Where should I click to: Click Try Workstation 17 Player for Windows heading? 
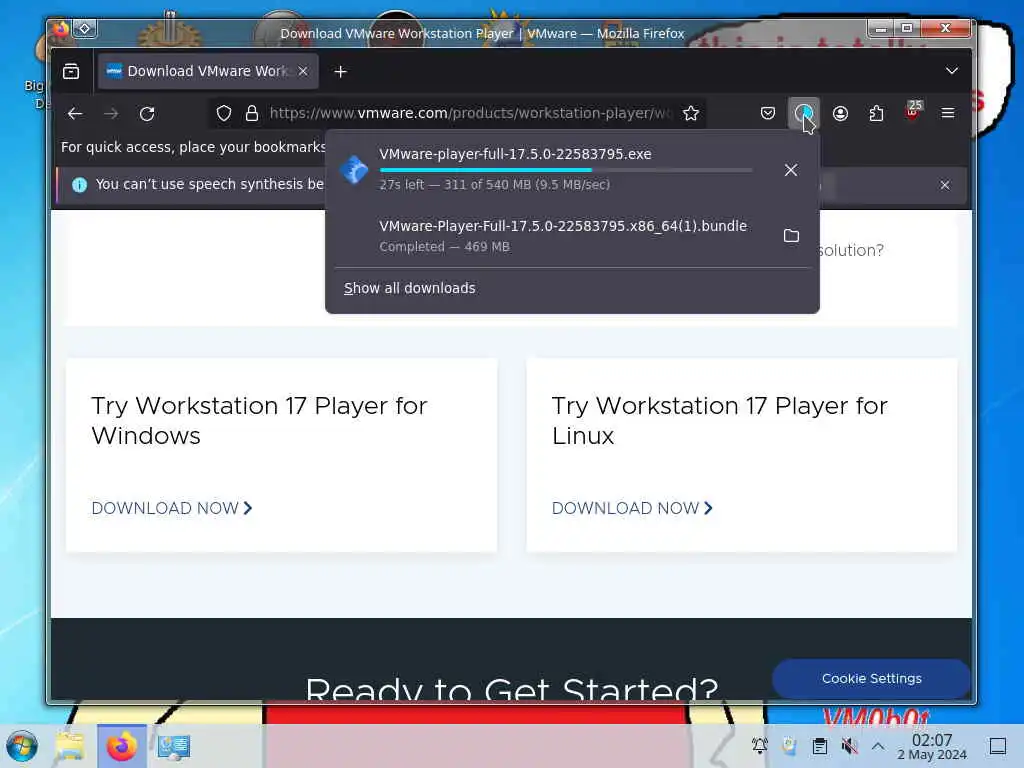pos(259,421)
